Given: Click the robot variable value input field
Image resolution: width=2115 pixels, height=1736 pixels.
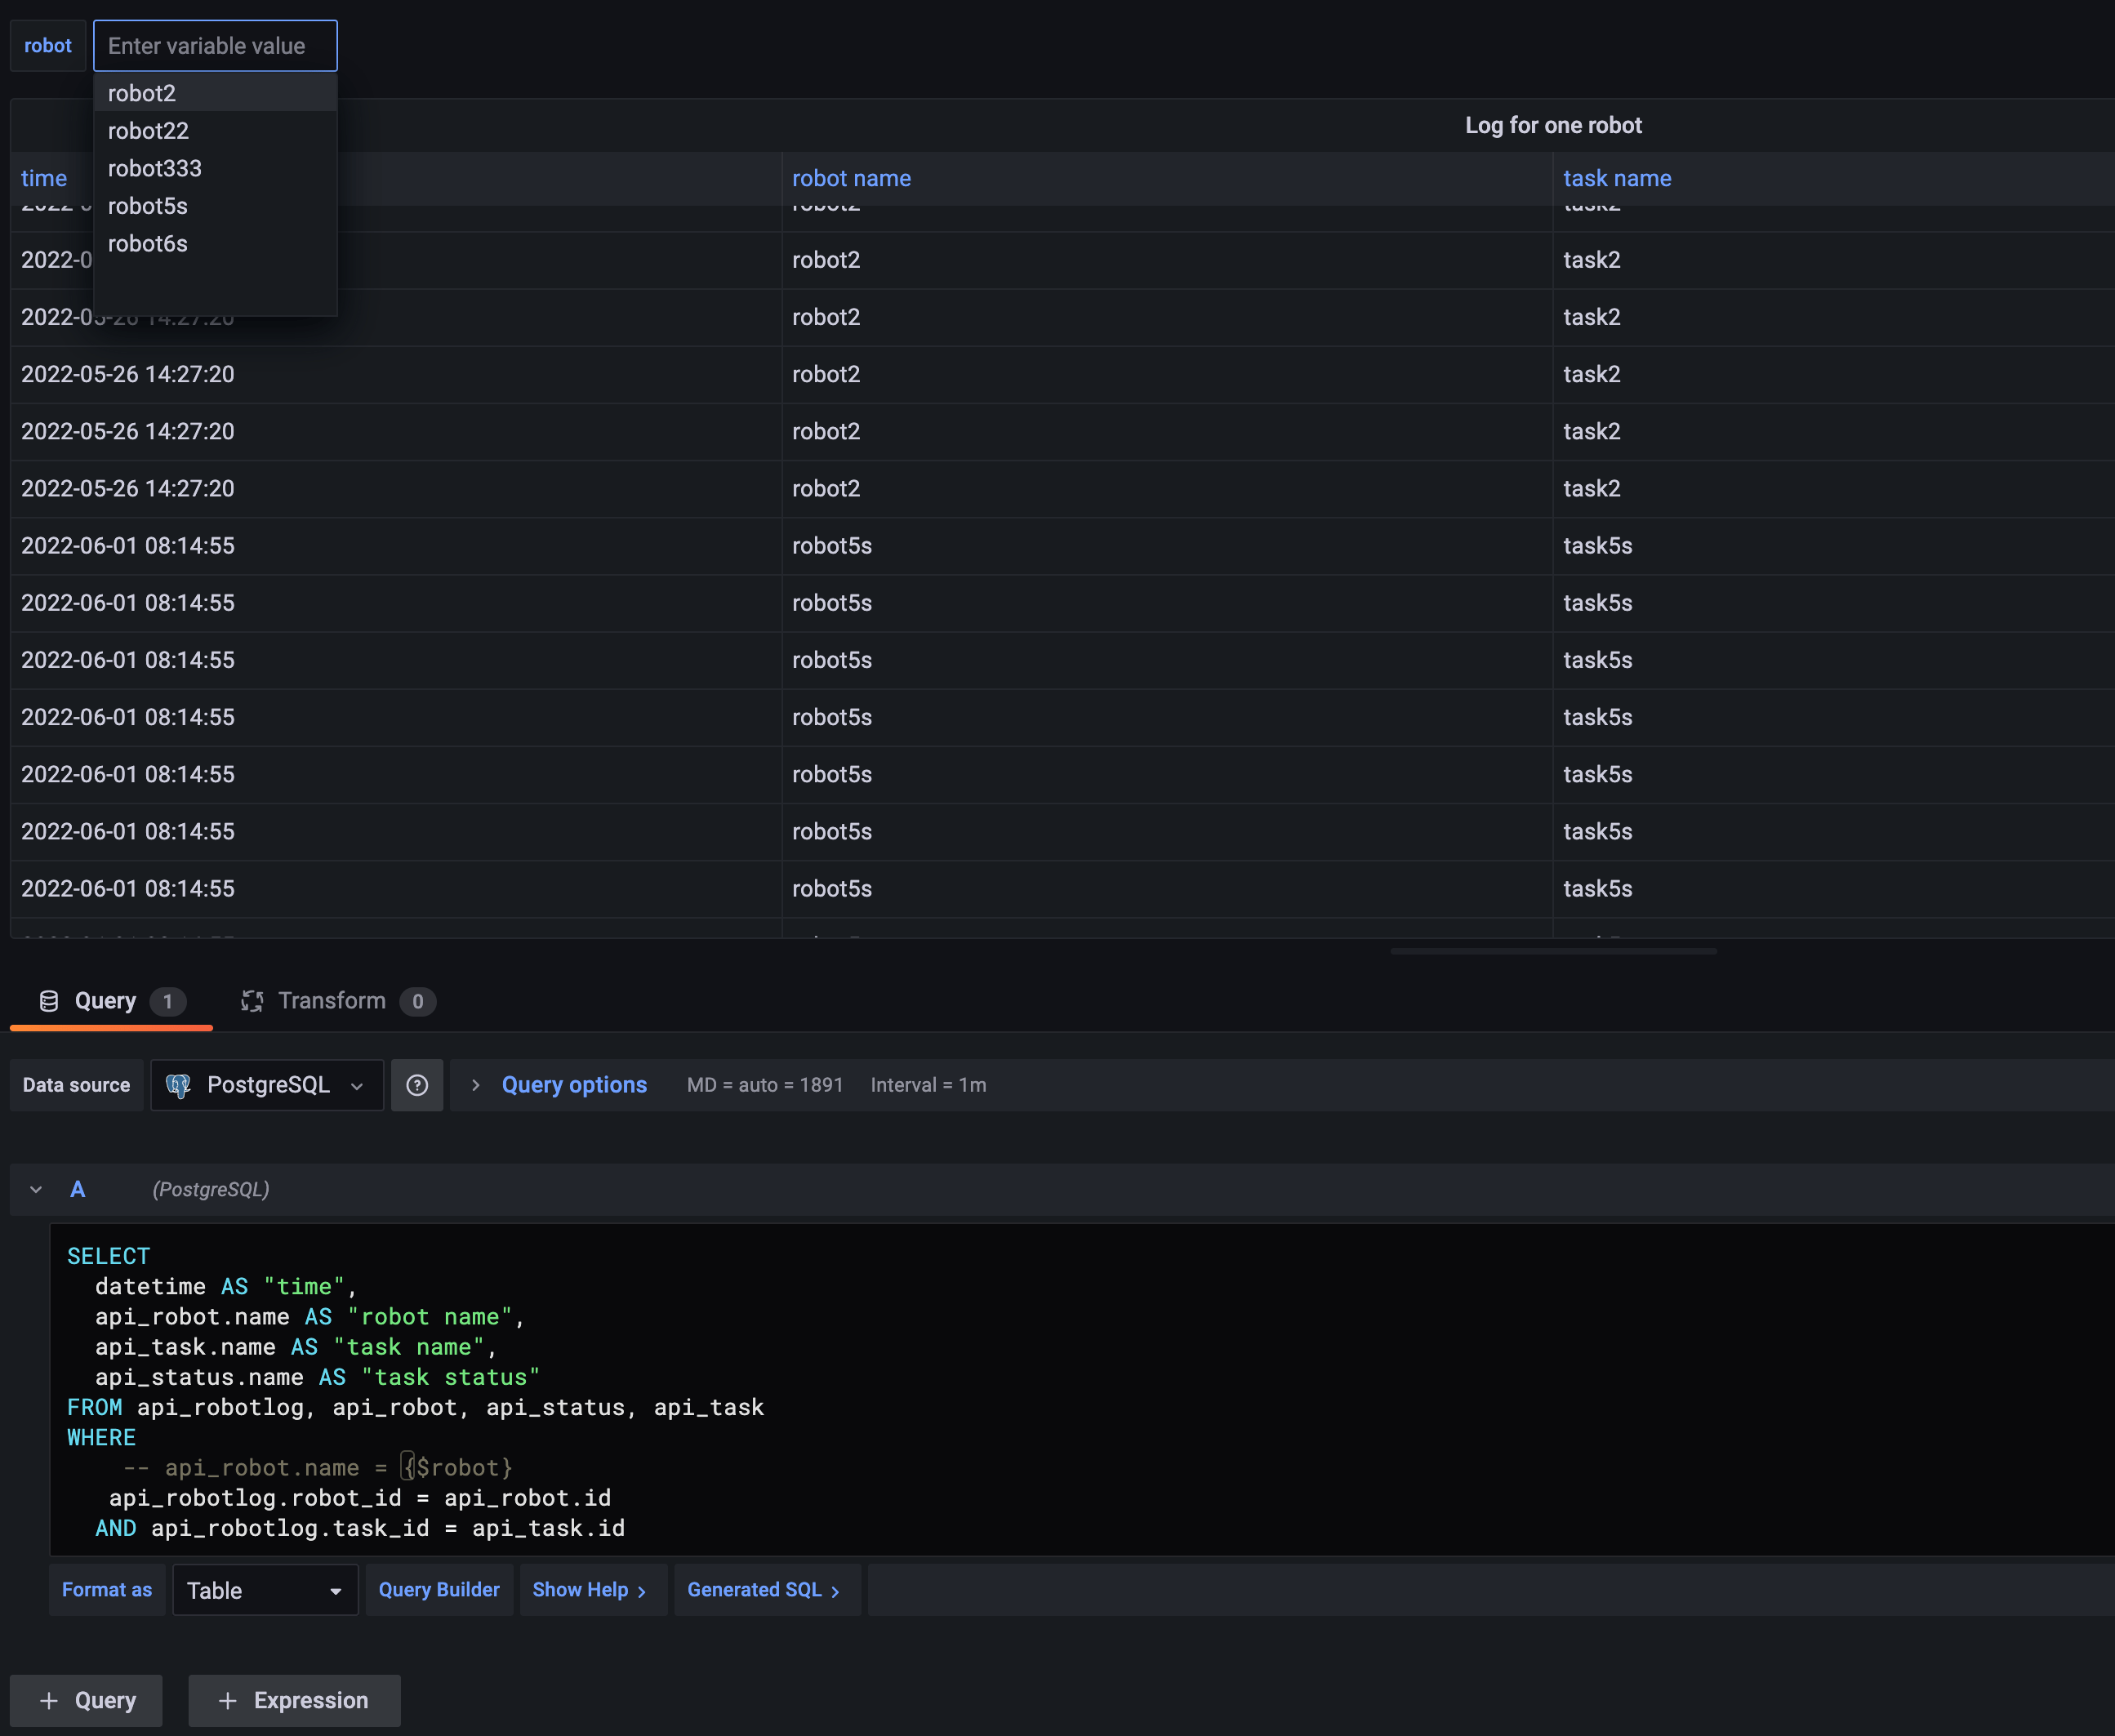Looking at the screenshot, I should pos(215,46).
